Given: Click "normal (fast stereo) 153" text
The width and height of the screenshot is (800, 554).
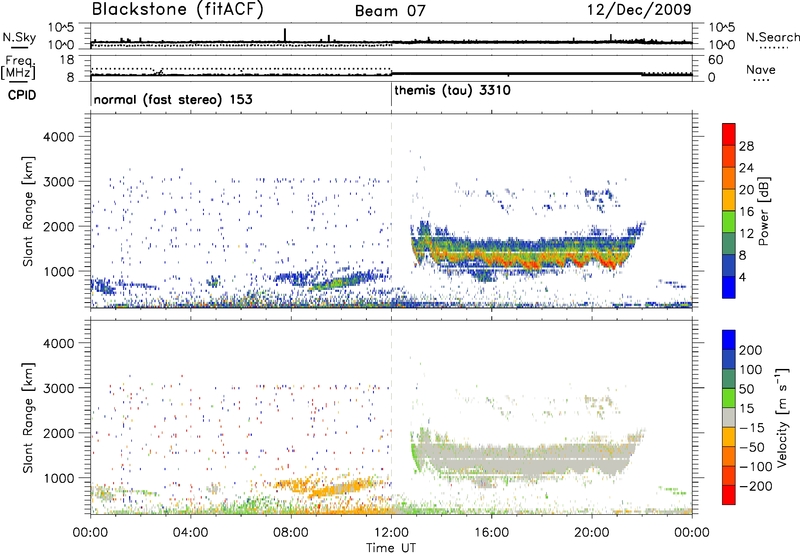Looking at the screenshot, I should point(173,99).
